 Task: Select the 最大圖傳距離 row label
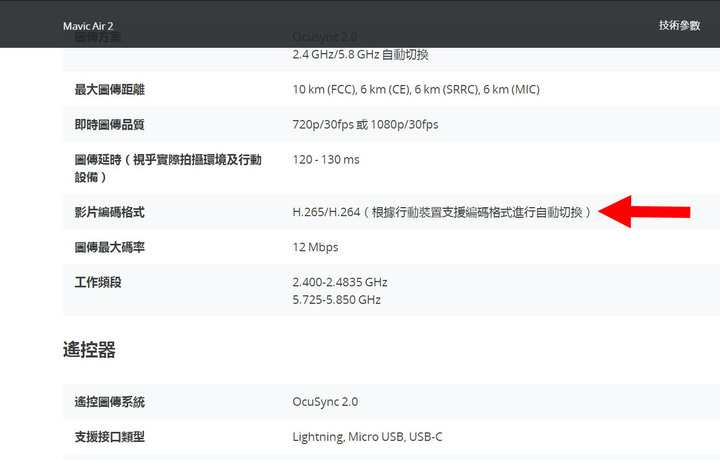(x=110, y=90)
